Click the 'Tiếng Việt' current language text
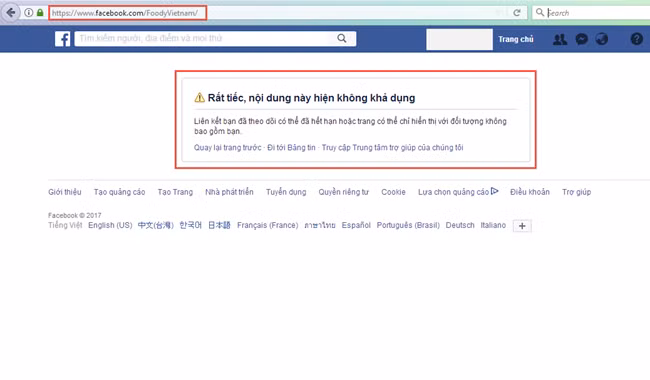 tap(65, 225)
